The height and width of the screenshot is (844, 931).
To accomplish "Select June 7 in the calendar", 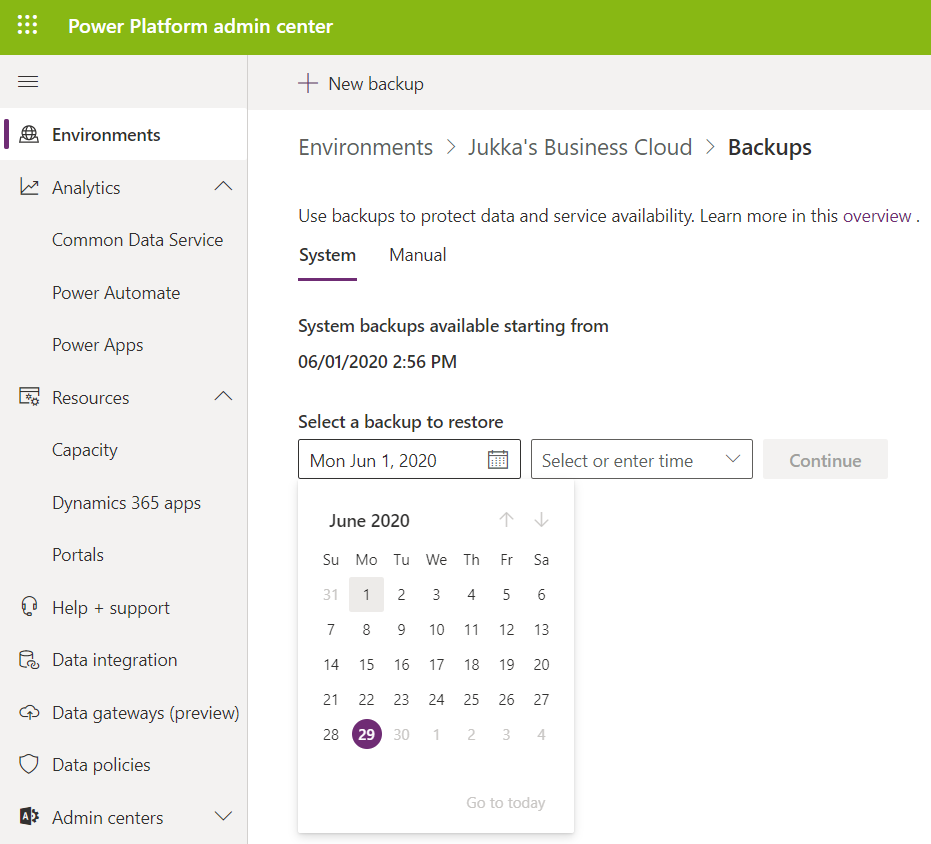I will pyautogui.click(x=331, y=629).
